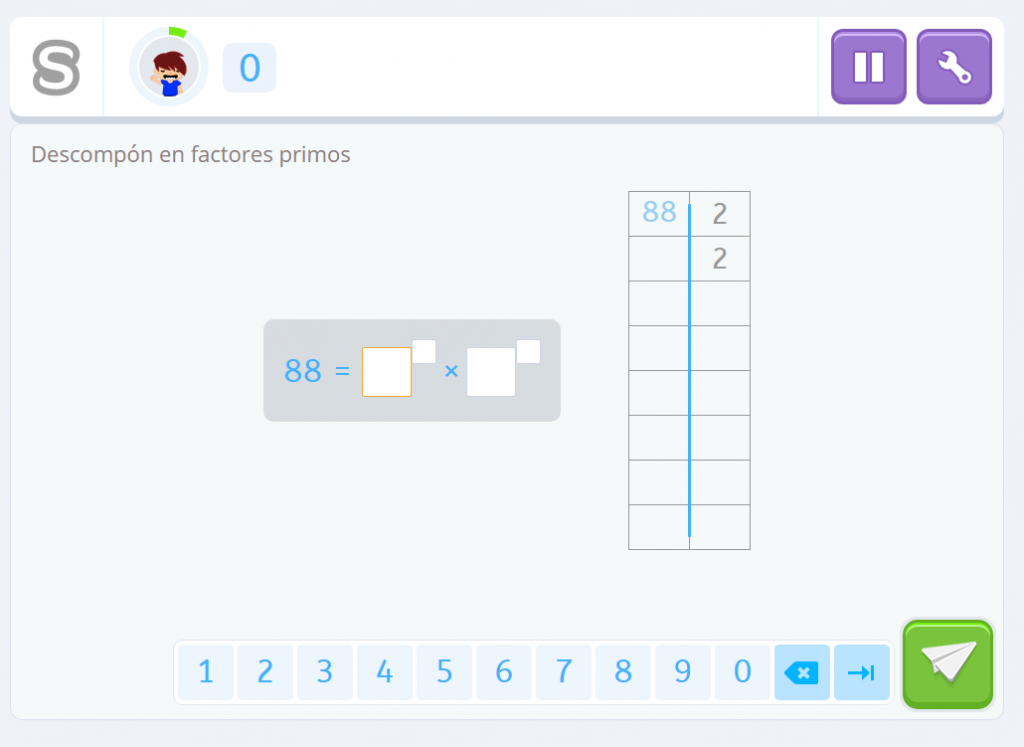Submit answer with the paper plane button
Image resolution: width=1024 pixels, height=747 pixels.
(947, 664)
